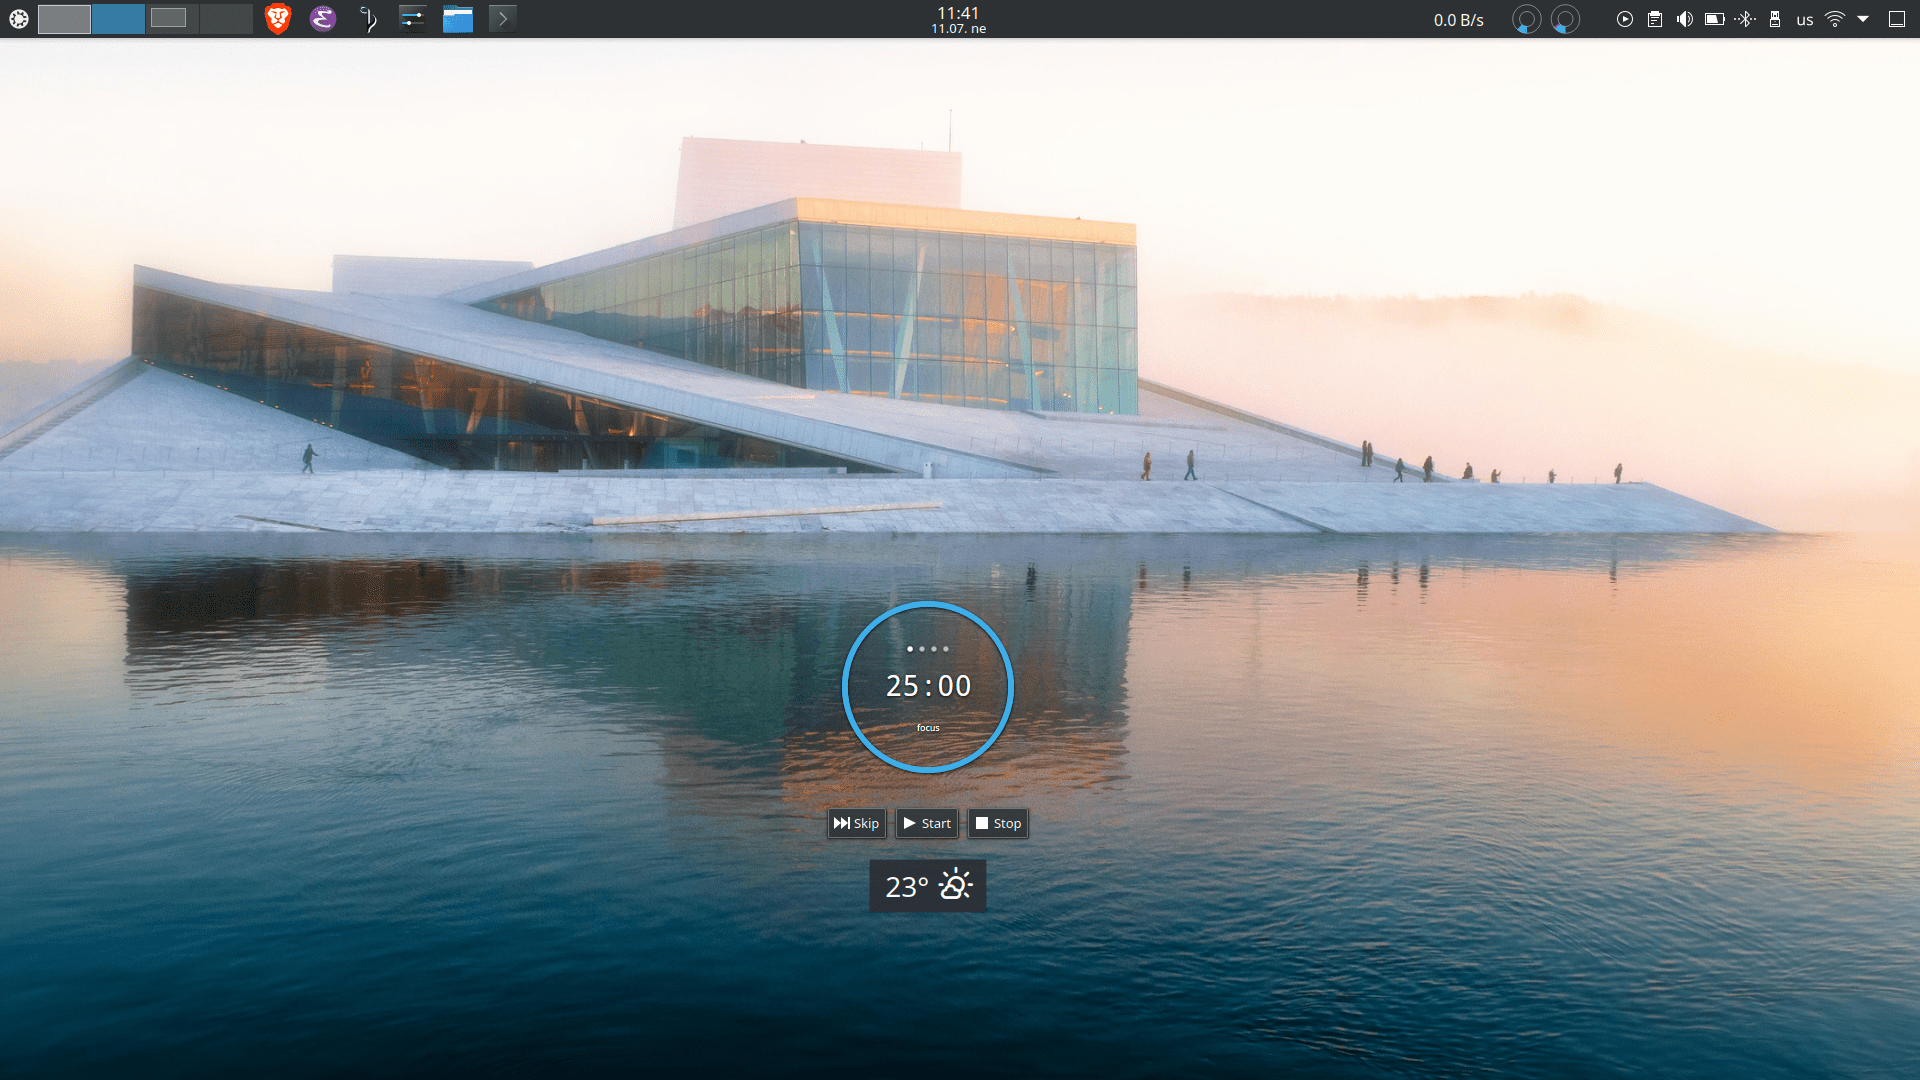Click the volume speaker tray icon
1920x1080 pixels.
click(x=1685, y=19)
